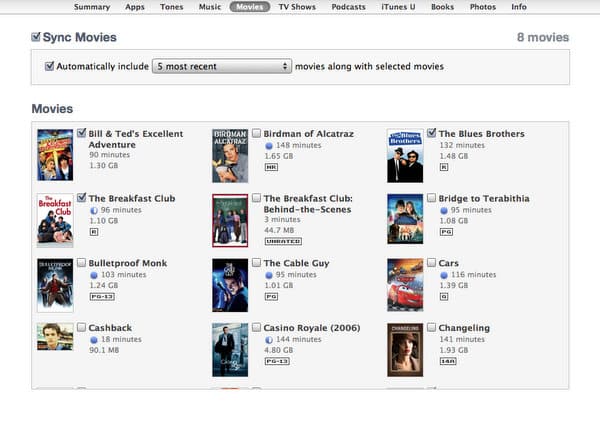The height and width of the screenshot is (427, 600).
Task: Click the unwatched dot for Birdman of Alcatraz
Action: 269,146
